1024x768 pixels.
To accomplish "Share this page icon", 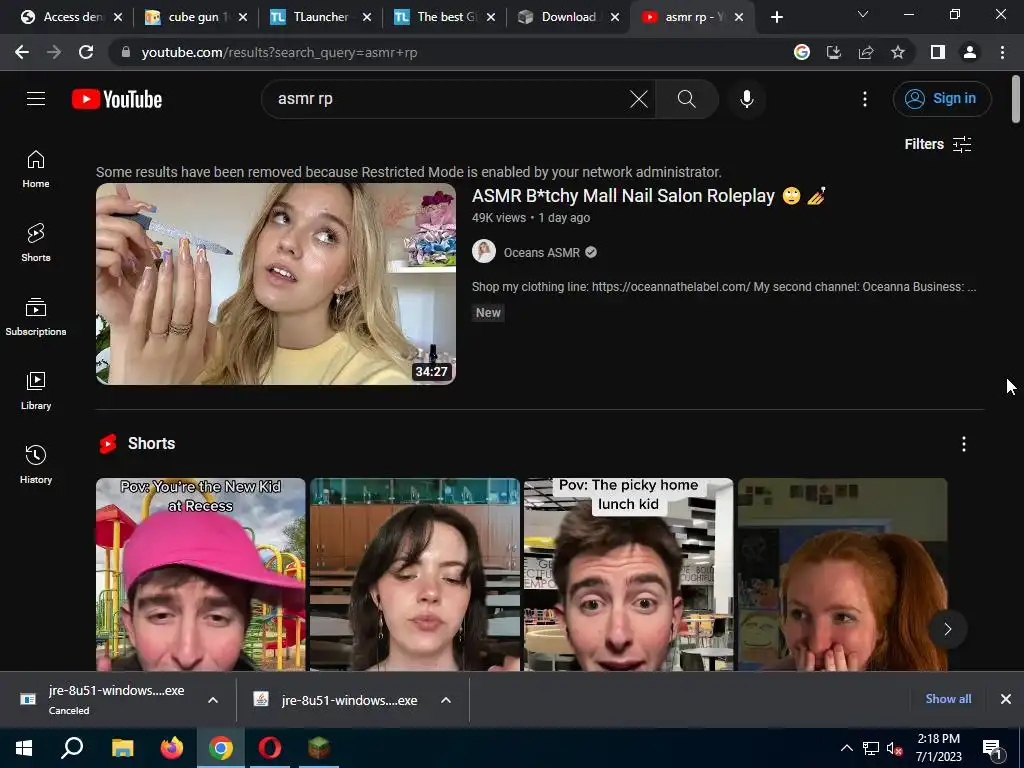I will [x=865, y=52].
